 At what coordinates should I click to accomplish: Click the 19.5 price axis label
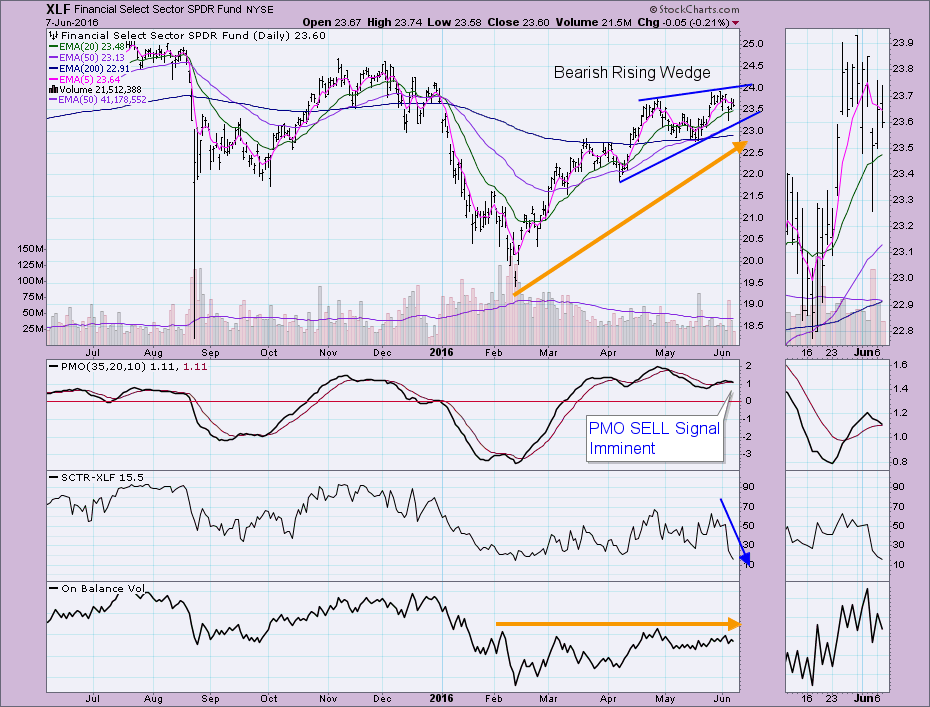753,283
